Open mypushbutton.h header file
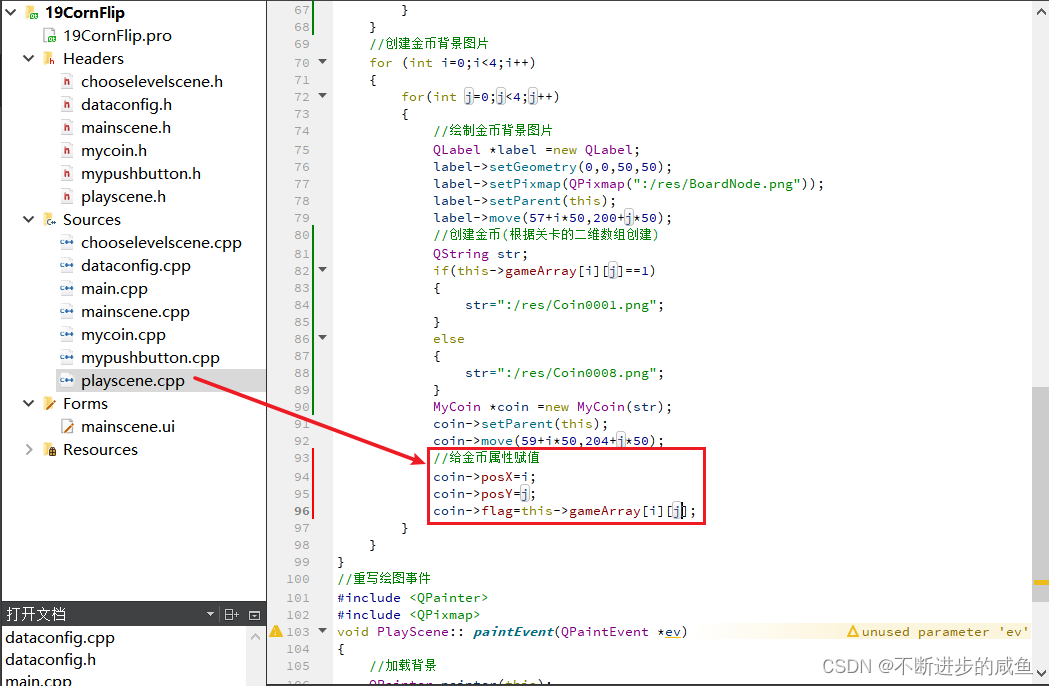1049x686 pixels. (140, 173)
